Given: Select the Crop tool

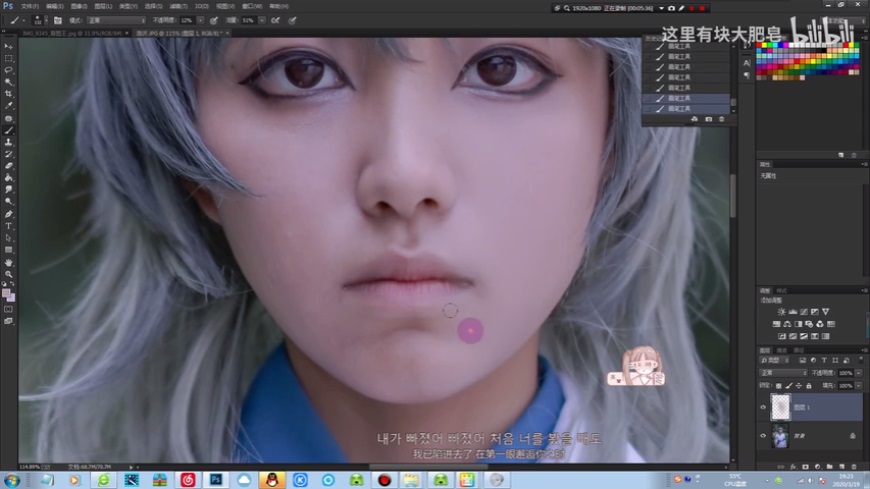Looking at the screenshot, I should [x=8, y=94].
